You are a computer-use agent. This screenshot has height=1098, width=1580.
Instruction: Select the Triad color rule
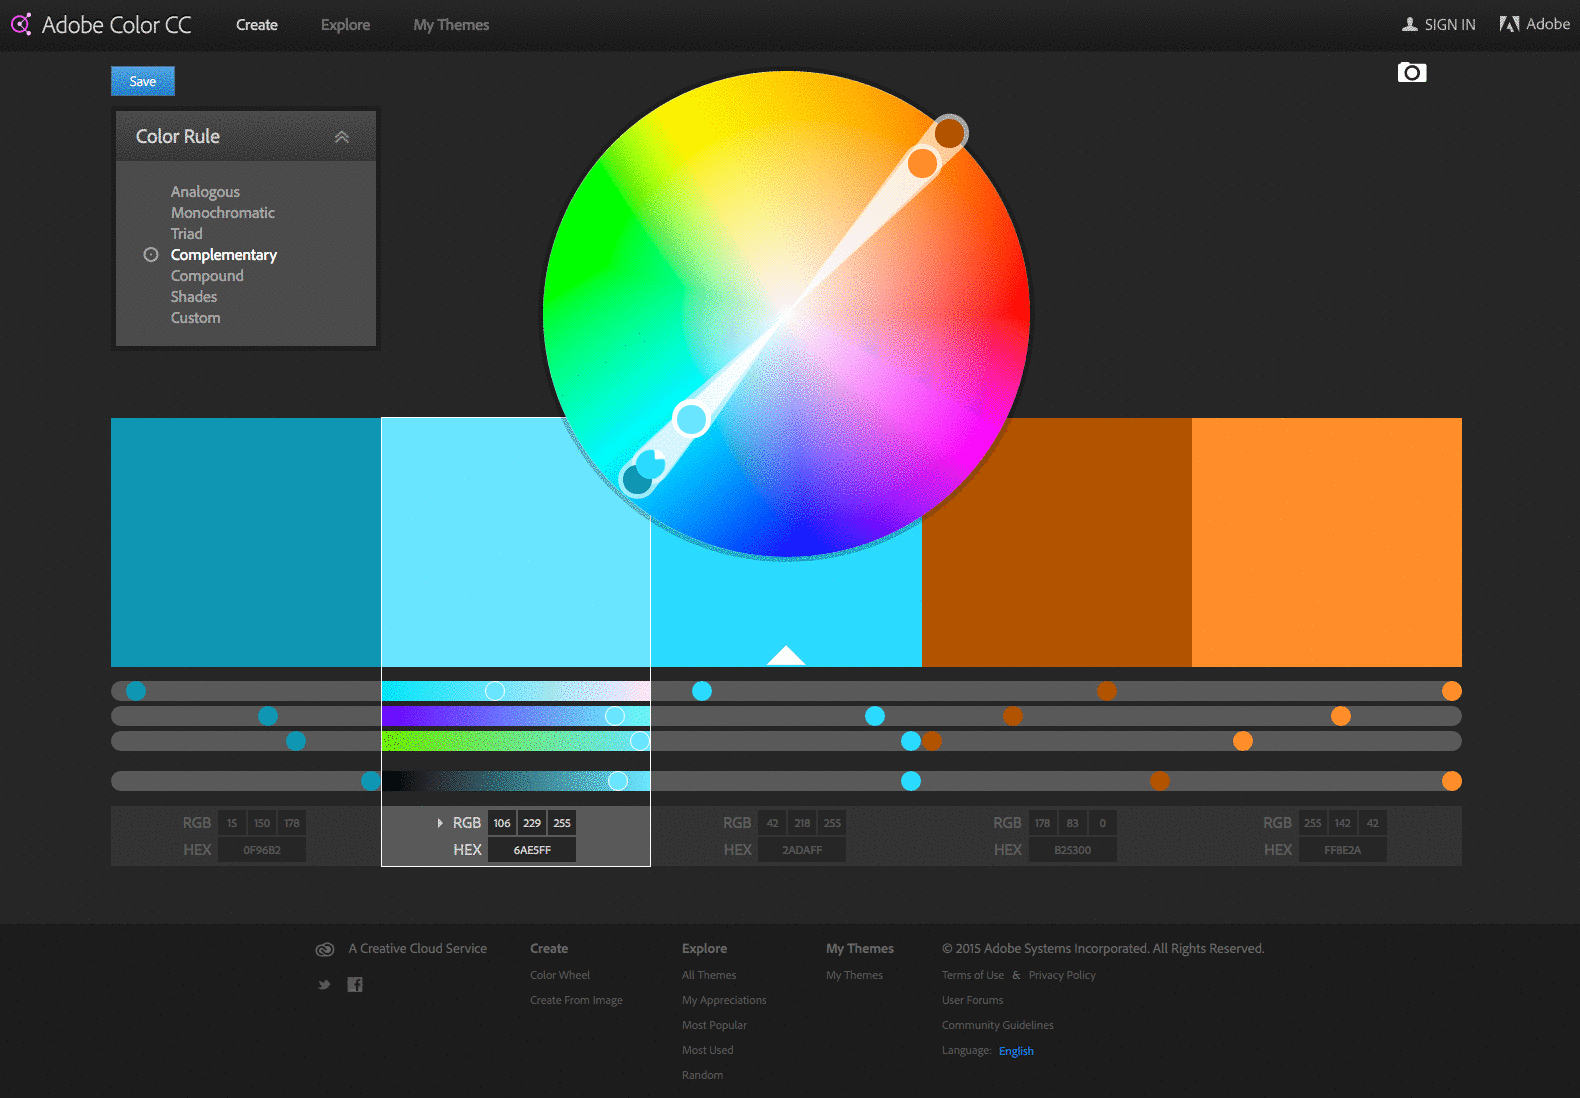(186, 234)
